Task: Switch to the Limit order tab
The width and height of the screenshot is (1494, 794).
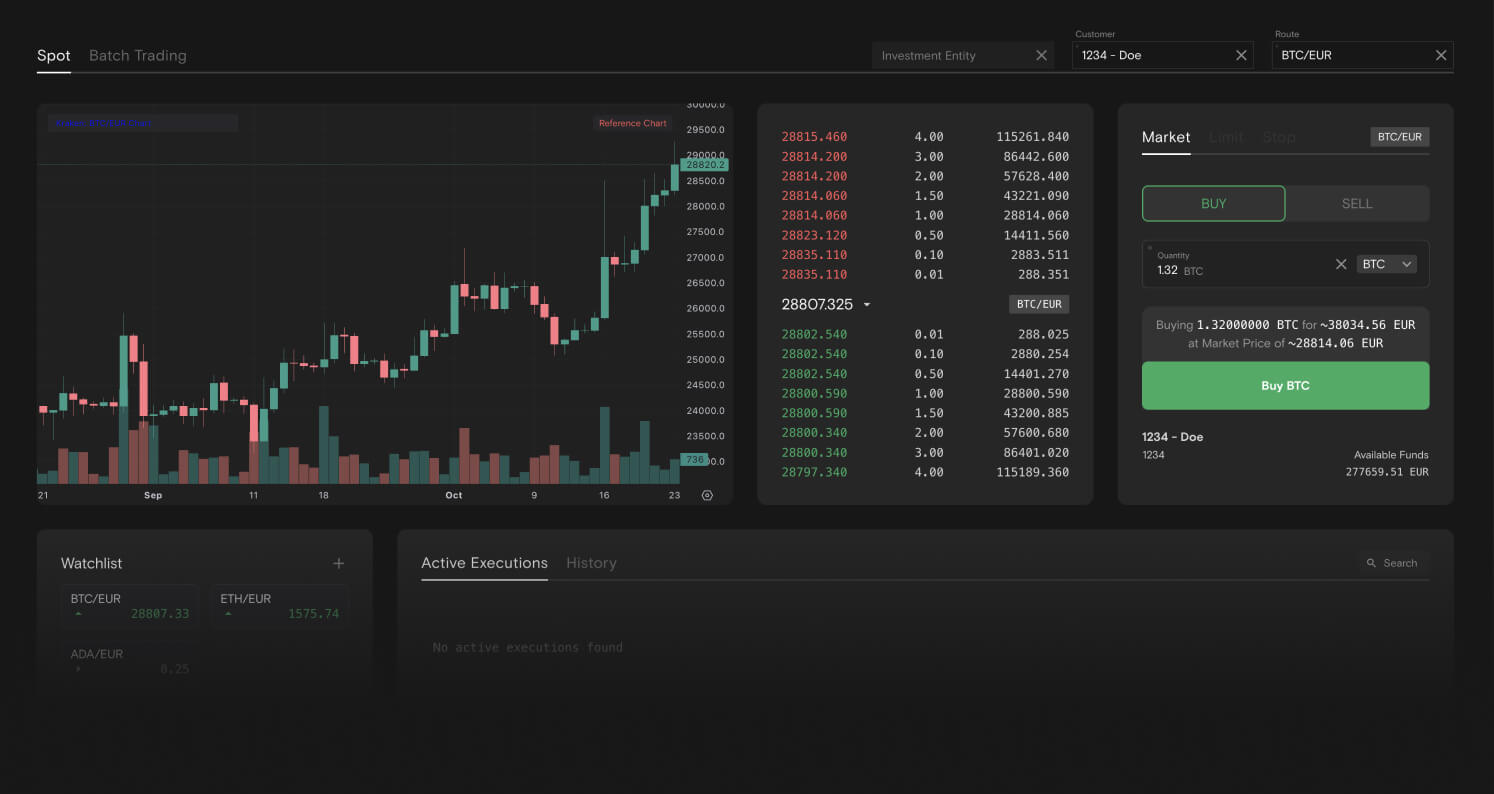Action: (1226, 137)
